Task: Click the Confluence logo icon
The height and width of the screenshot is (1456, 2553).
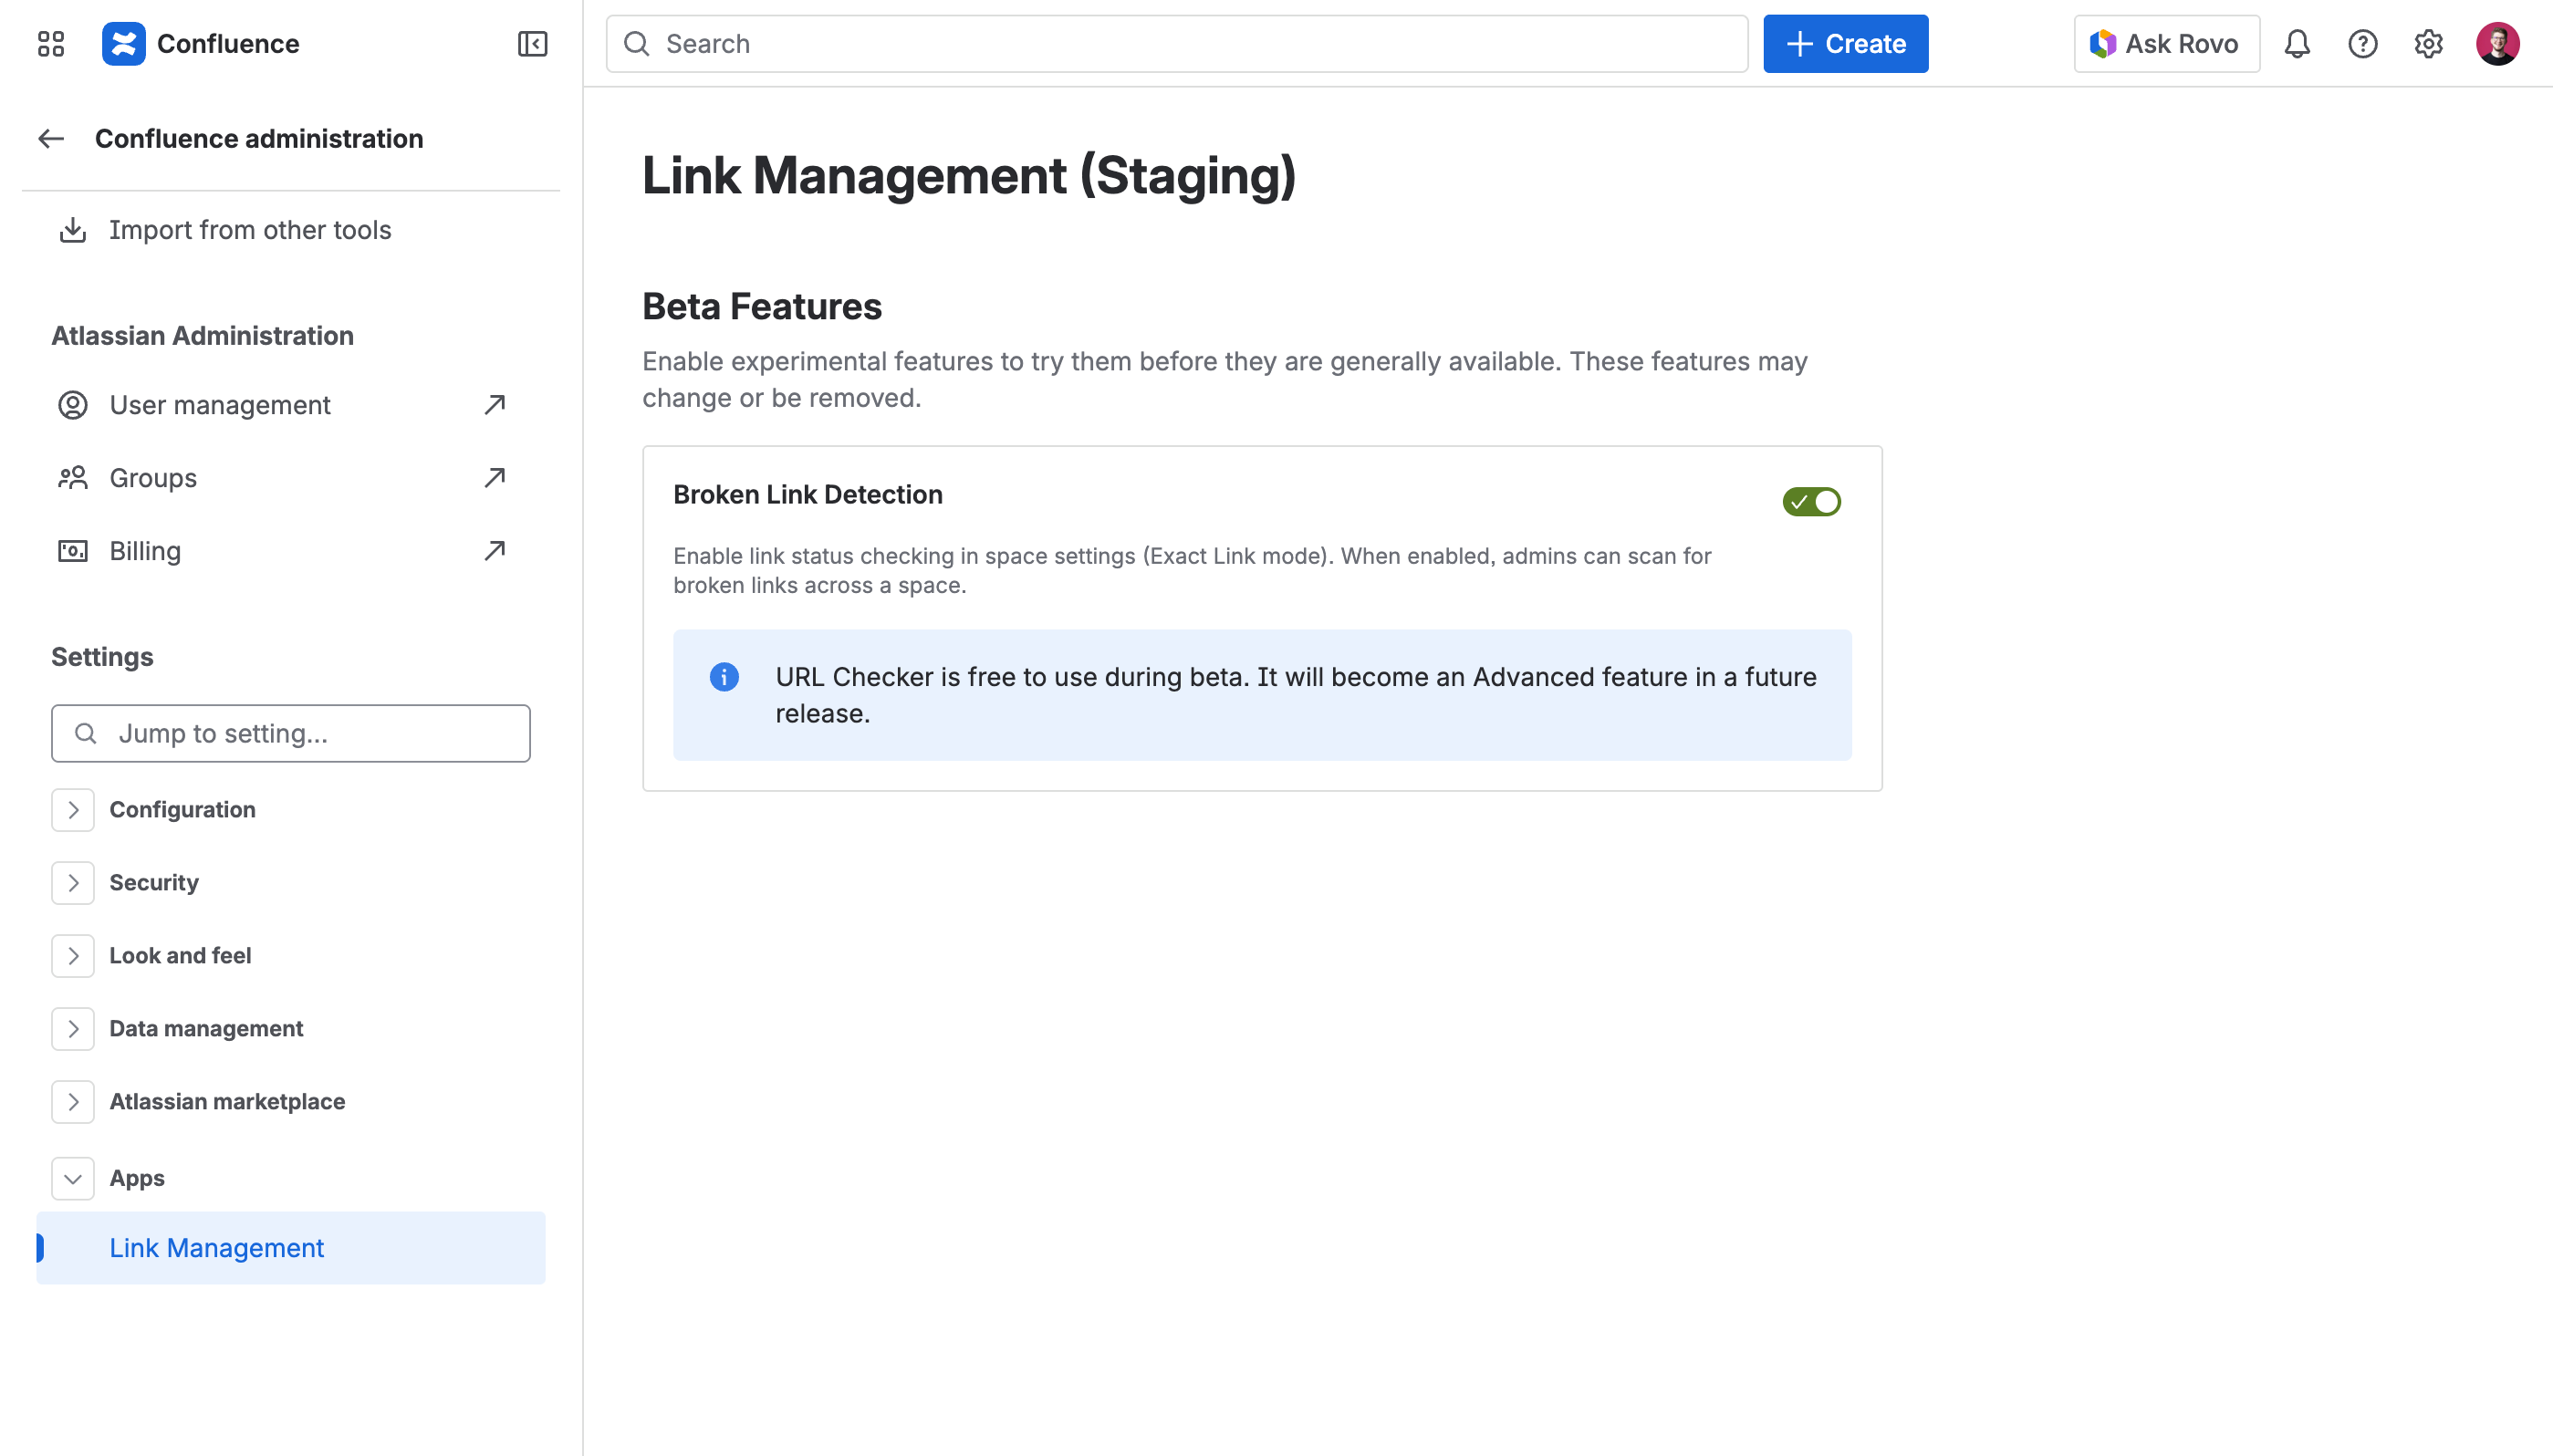Action: pyautogui.click(x=124, y=43)
